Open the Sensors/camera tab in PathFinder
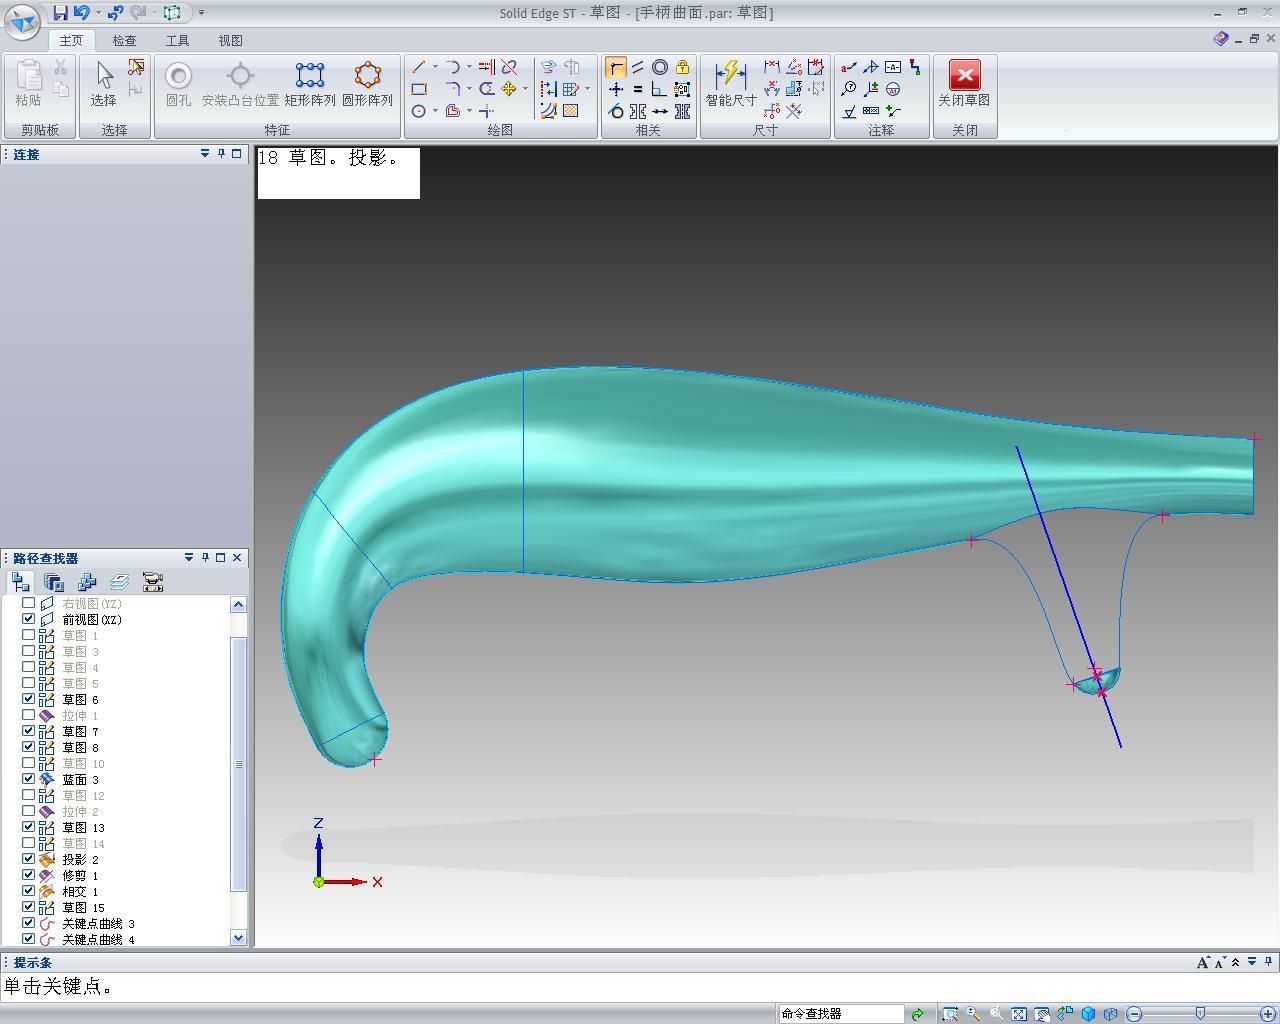The image size is (1280, 1024). point(153,582)
